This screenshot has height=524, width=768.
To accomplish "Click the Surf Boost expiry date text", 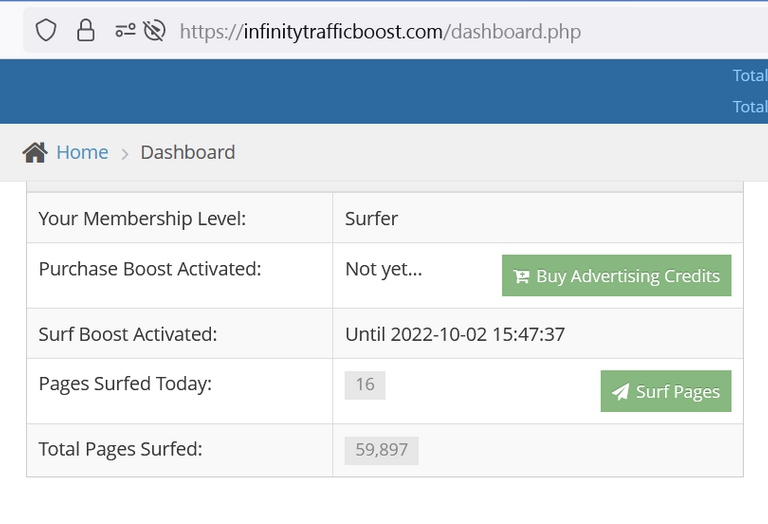I will 455,334.
